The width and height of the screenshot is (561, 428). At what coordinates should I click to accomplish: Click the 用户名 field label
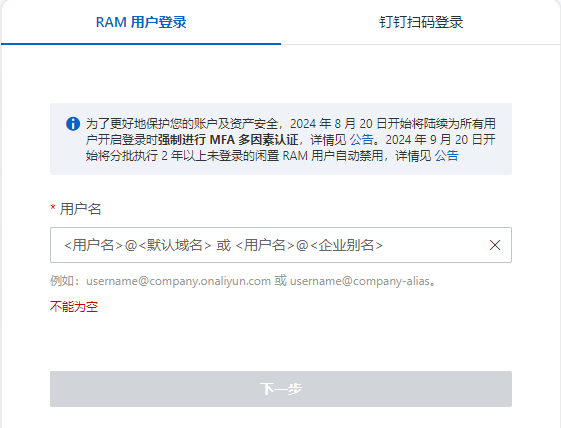click(x=81, y=209)
